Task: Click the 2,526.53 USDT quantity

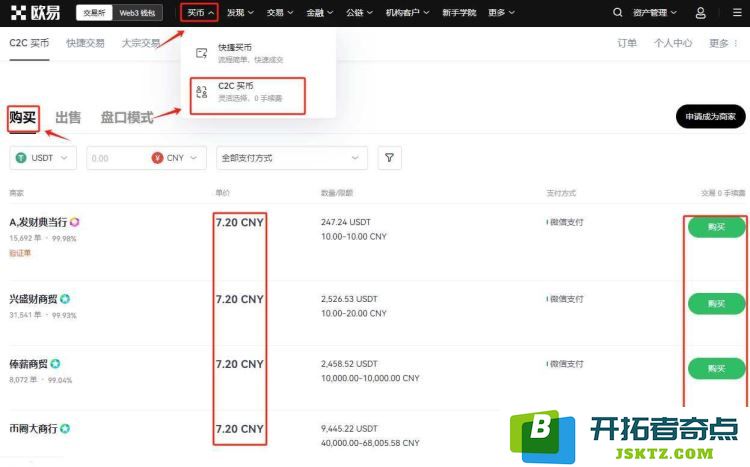Action: click(349, 299)
